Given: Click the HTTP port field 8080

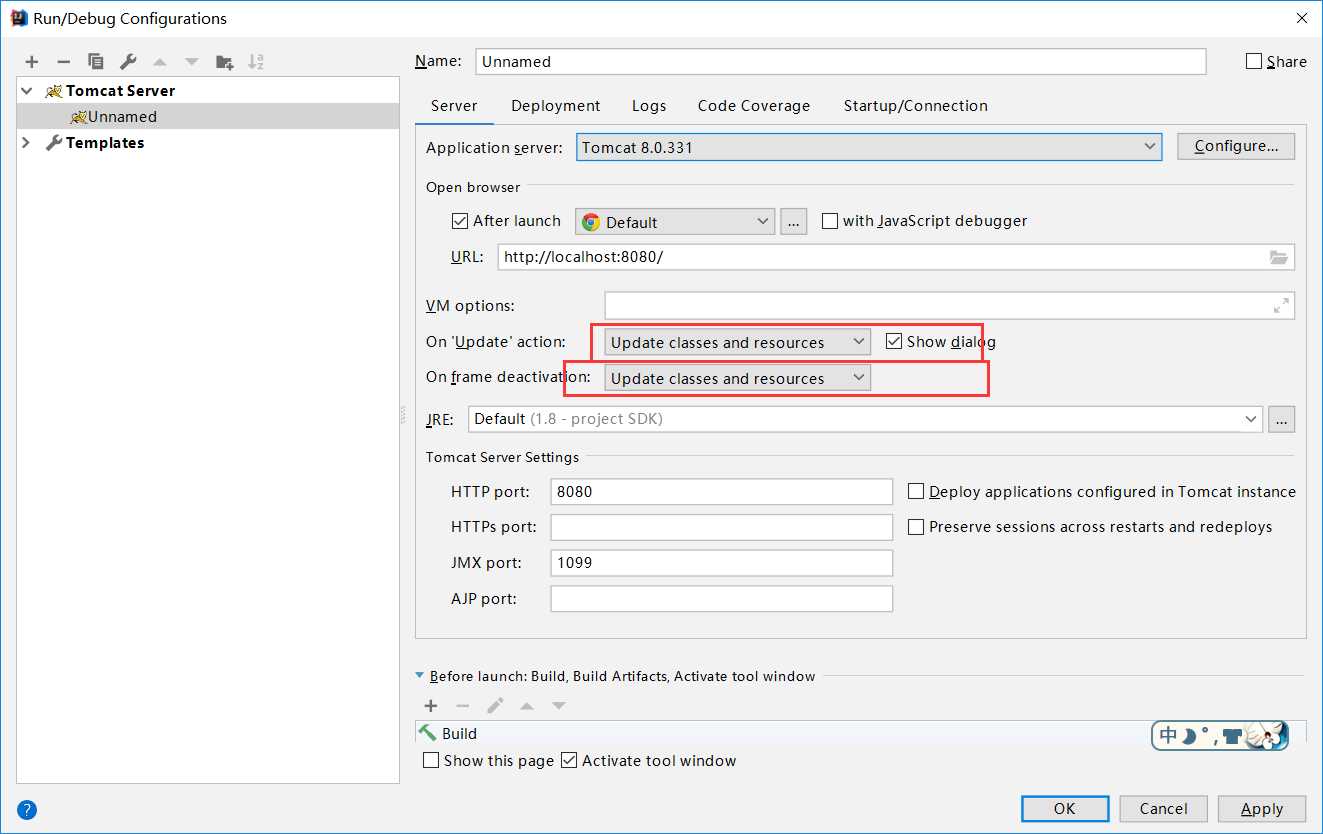Looking at the screenshot, I should click(x=721, y=492).
